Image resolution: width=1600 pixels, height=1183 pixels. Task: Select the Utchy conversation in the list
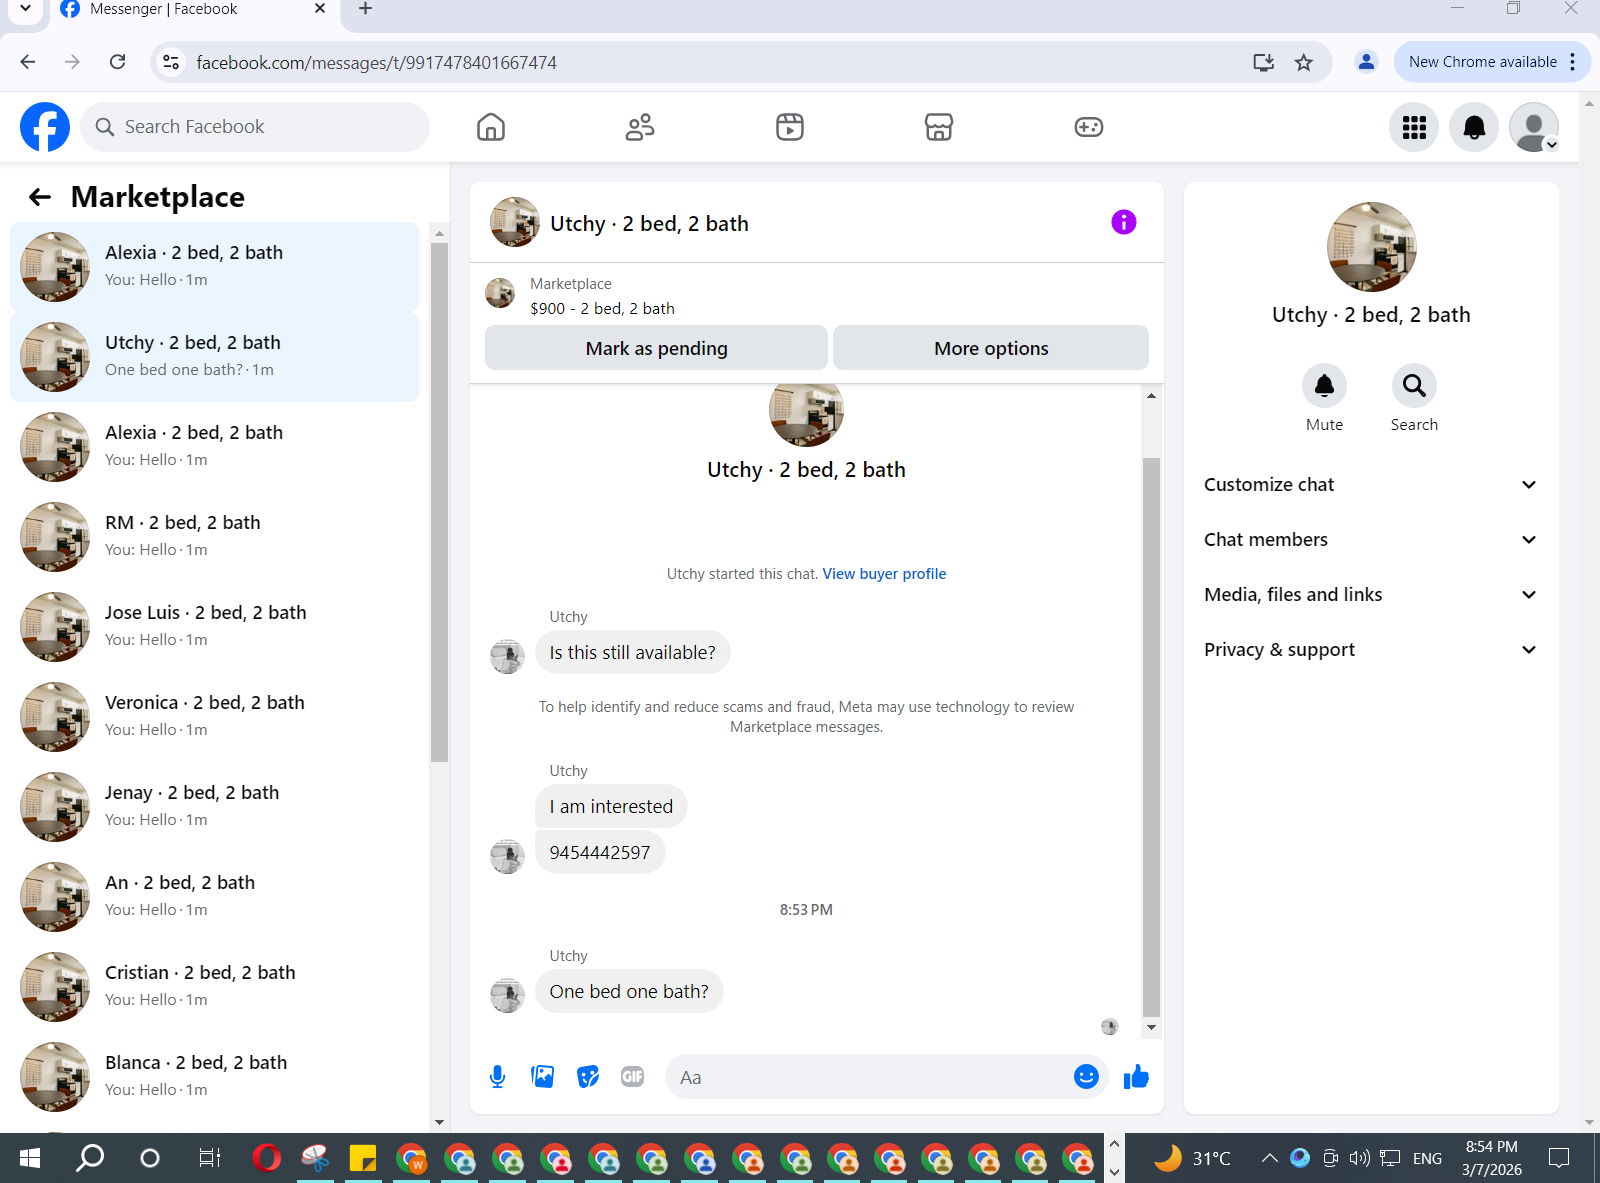tap(214, 357)
